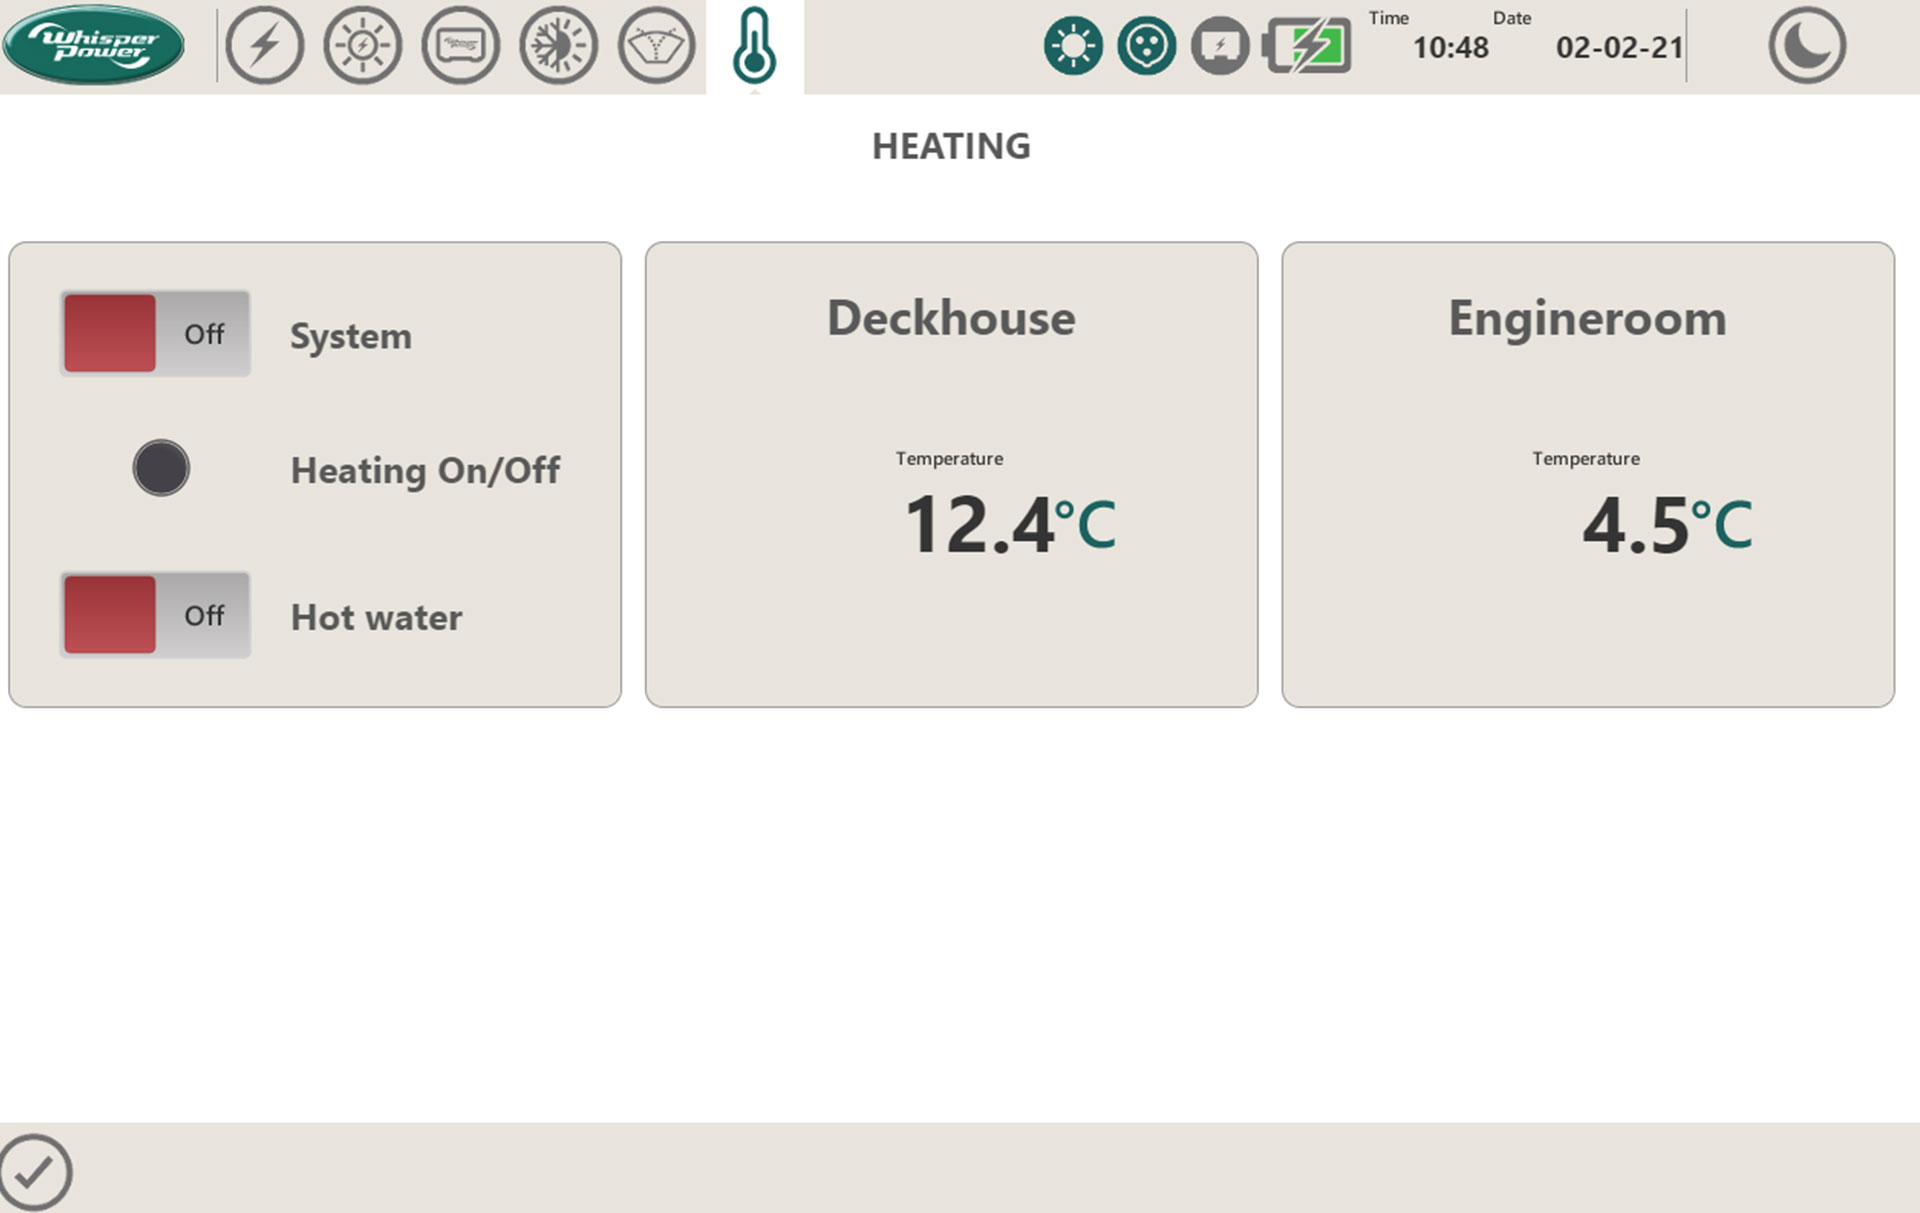1920x1213 pixels.
Task: Select the Engineroom temperature panel
Action: [1587, 474]
